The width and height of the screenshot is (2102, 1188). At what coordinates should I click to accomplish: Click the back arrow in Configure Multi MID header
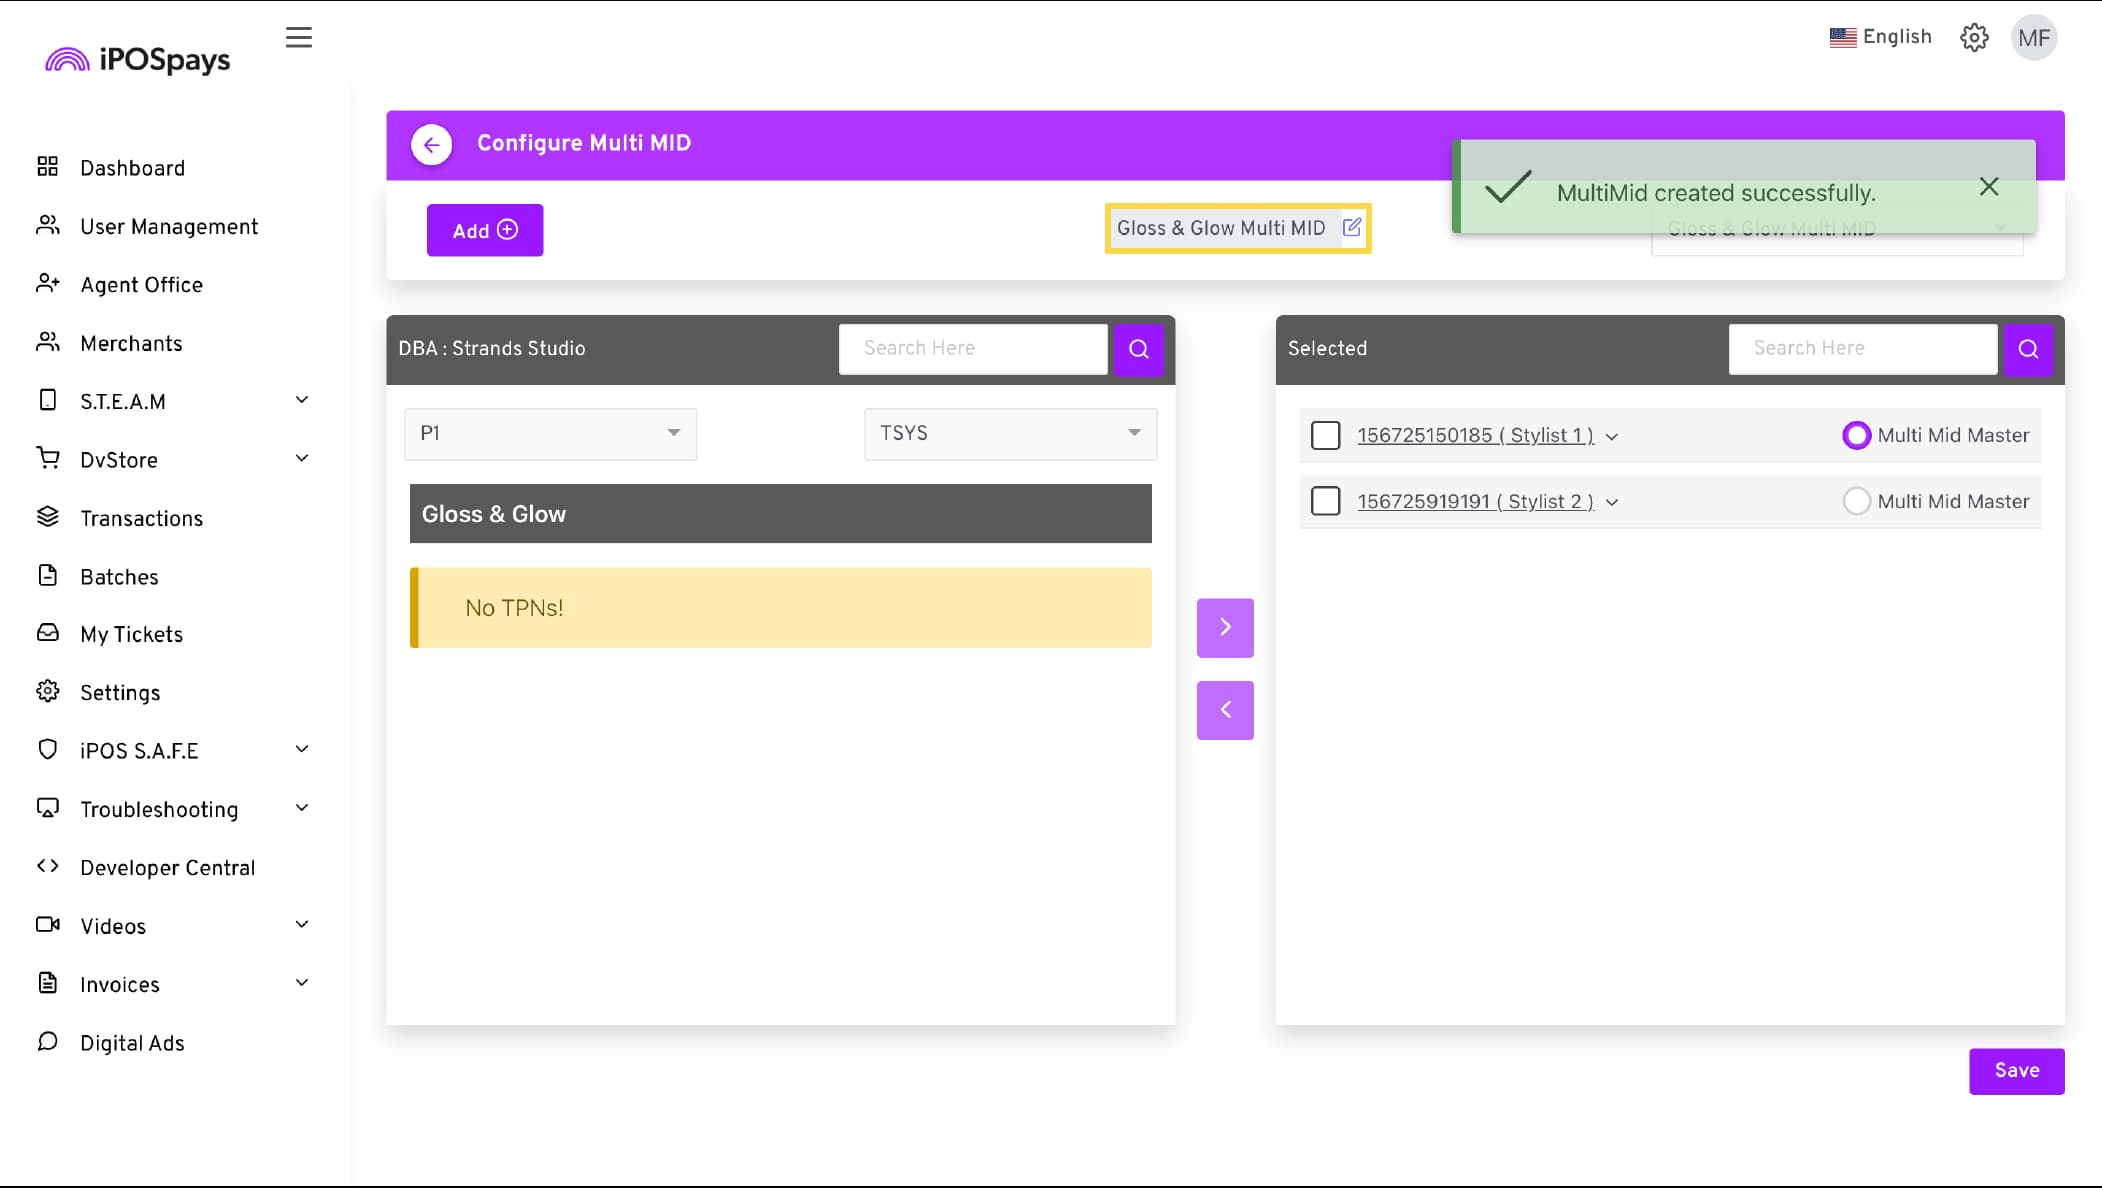(x=431, y=144)
